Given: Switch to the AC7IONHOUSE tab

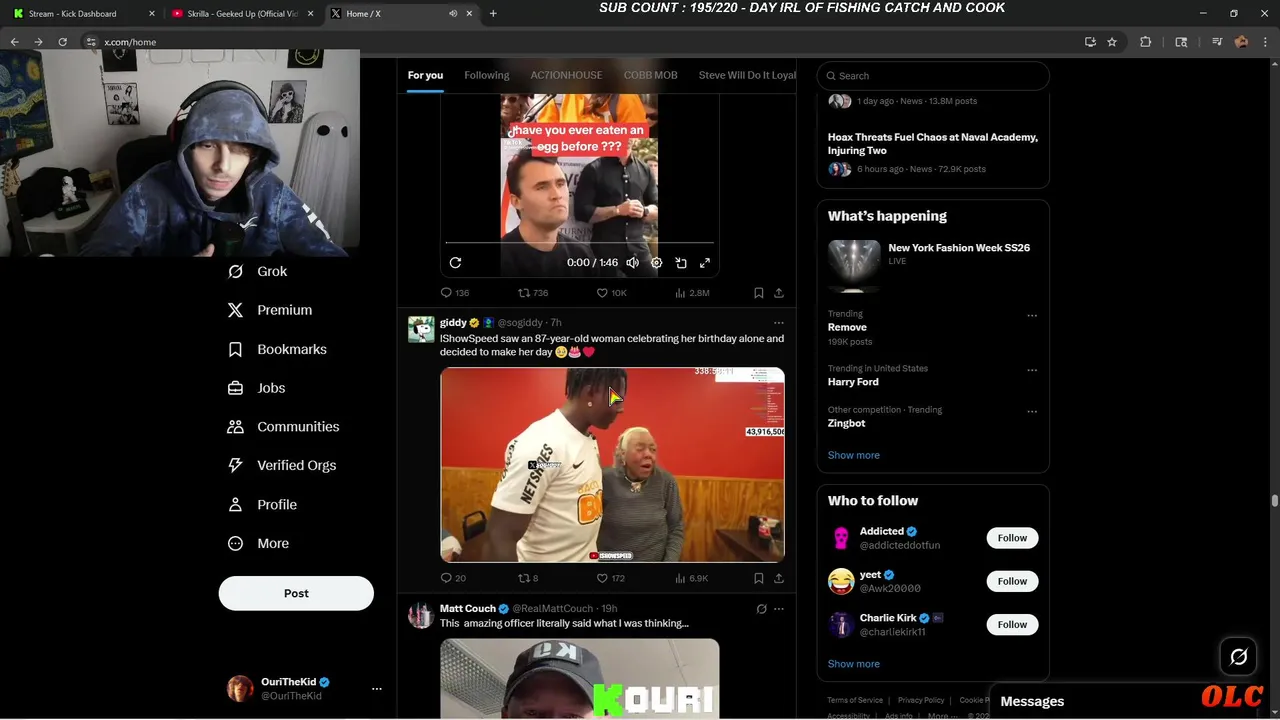Looking at the screenshot, I should click(x=566, y=75).
